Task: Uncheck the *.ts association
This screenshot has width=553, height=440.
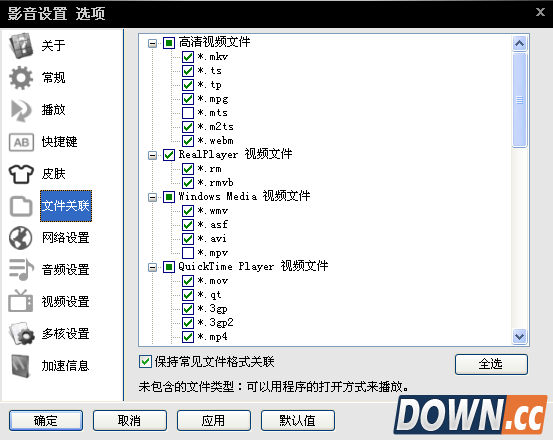Action: pyautogui.click(x=188, y=71)
